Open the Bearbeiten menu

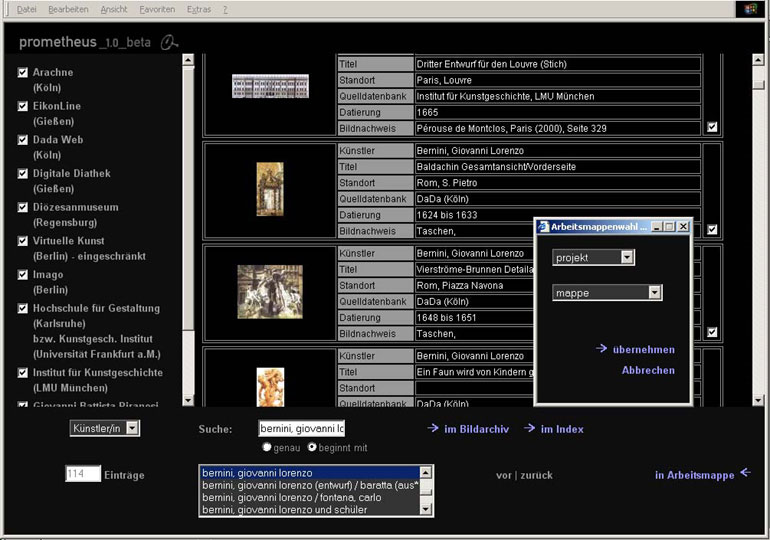70,9
